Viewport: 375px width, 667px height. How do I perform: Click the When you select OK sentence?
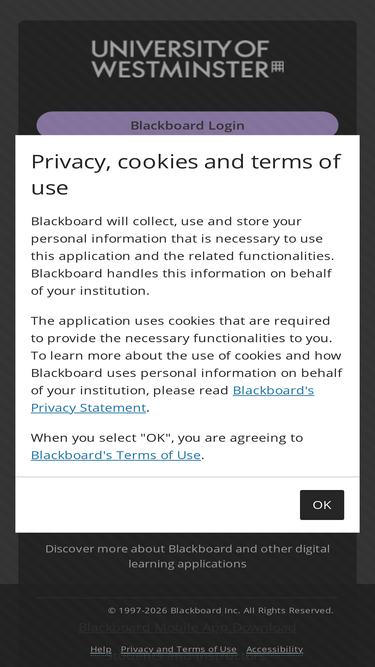[x=167, y=446]
